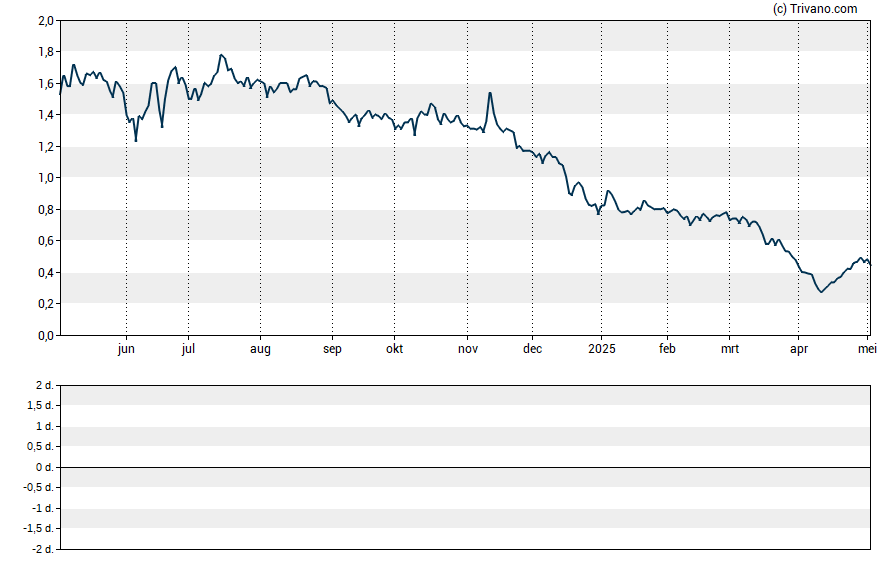Click the 'nov' month label
The image size is (888, 565).
pyautogui.click(x=468, y=349)
